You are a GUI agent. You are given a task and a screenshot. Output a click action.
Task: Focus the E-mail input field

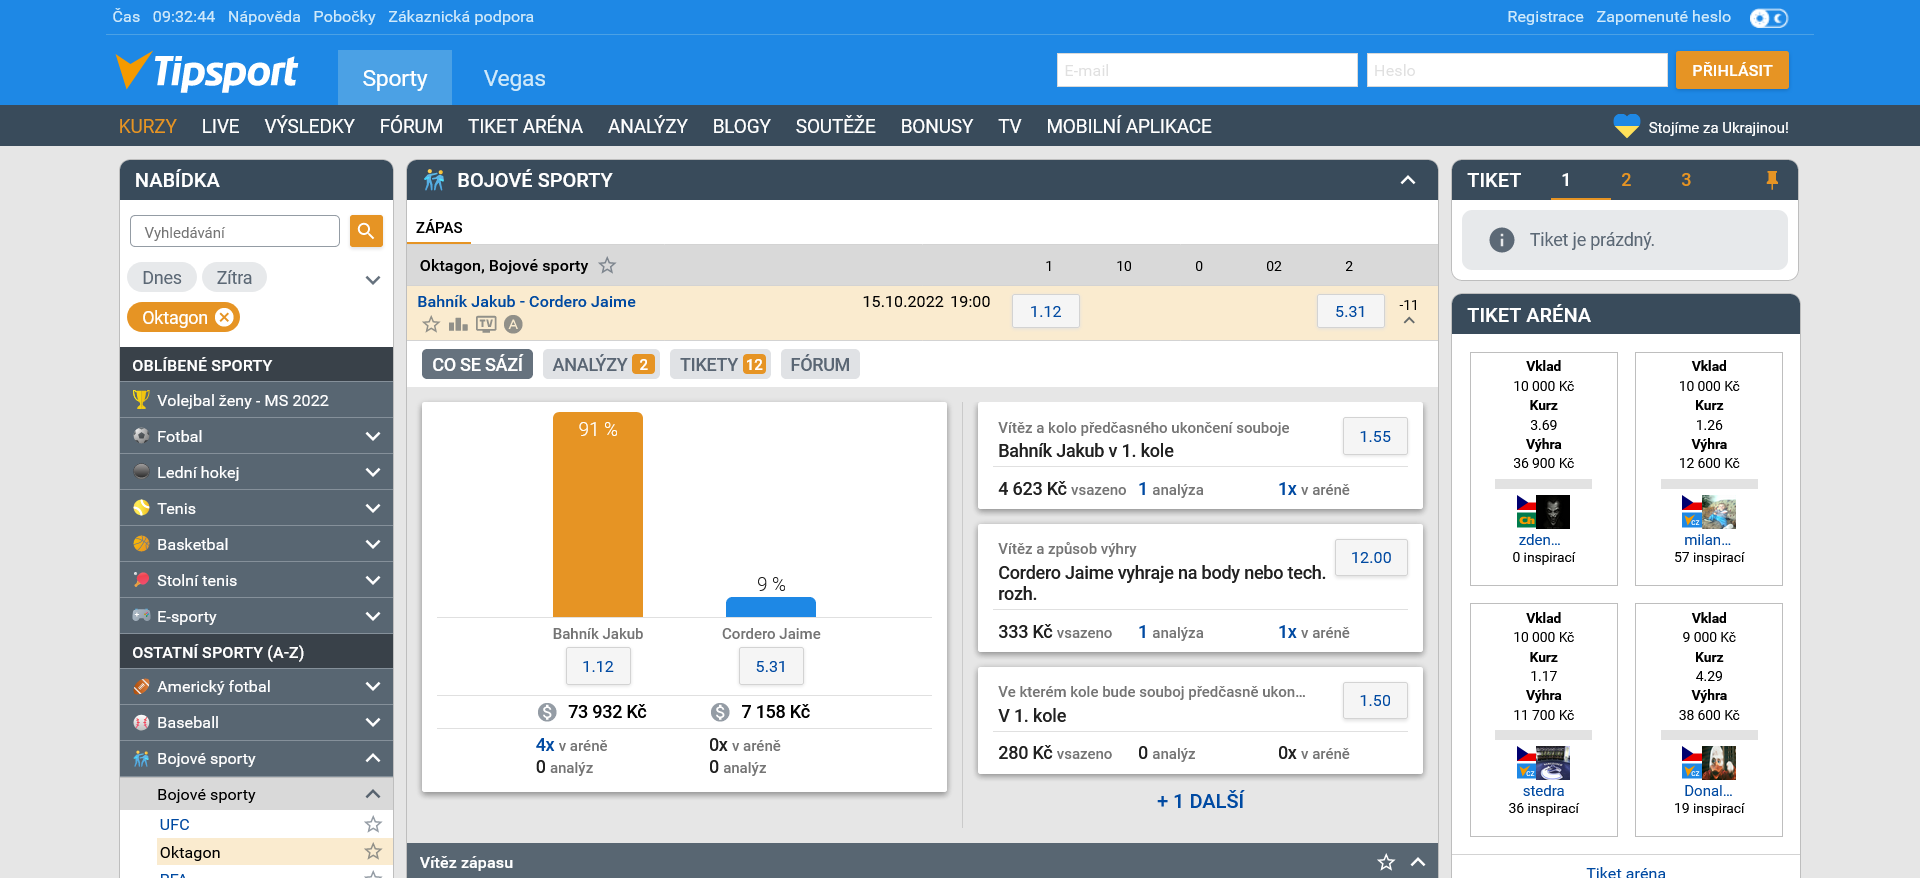click(x=1207, y=70)
